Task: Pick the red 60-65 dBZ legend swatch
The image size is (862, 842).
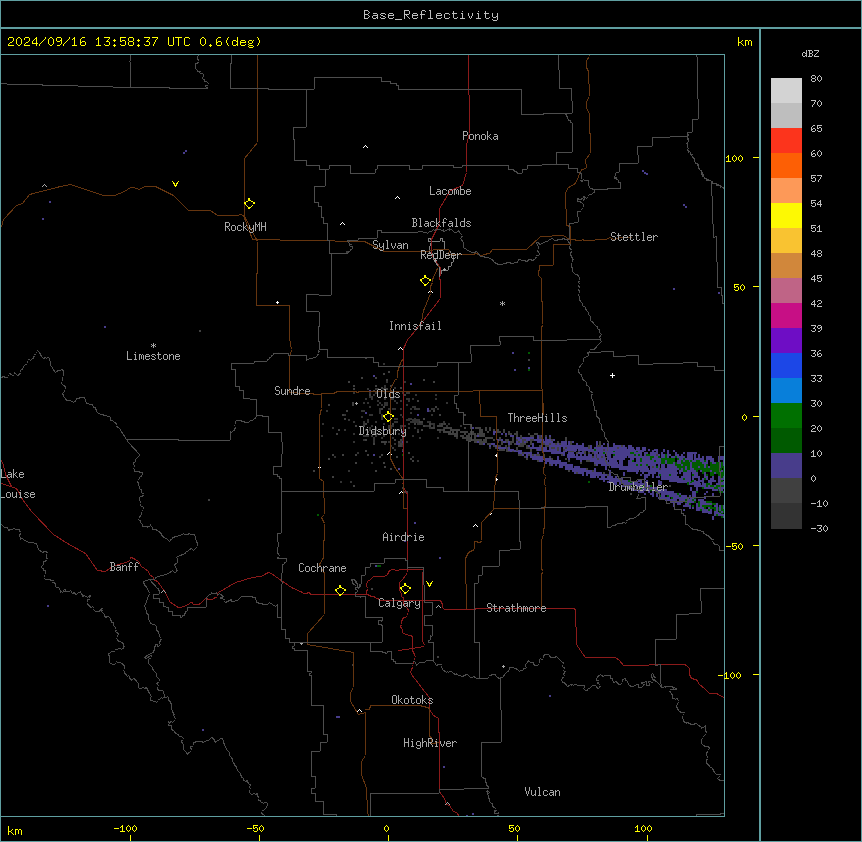Action: click(x=786, y=140)
